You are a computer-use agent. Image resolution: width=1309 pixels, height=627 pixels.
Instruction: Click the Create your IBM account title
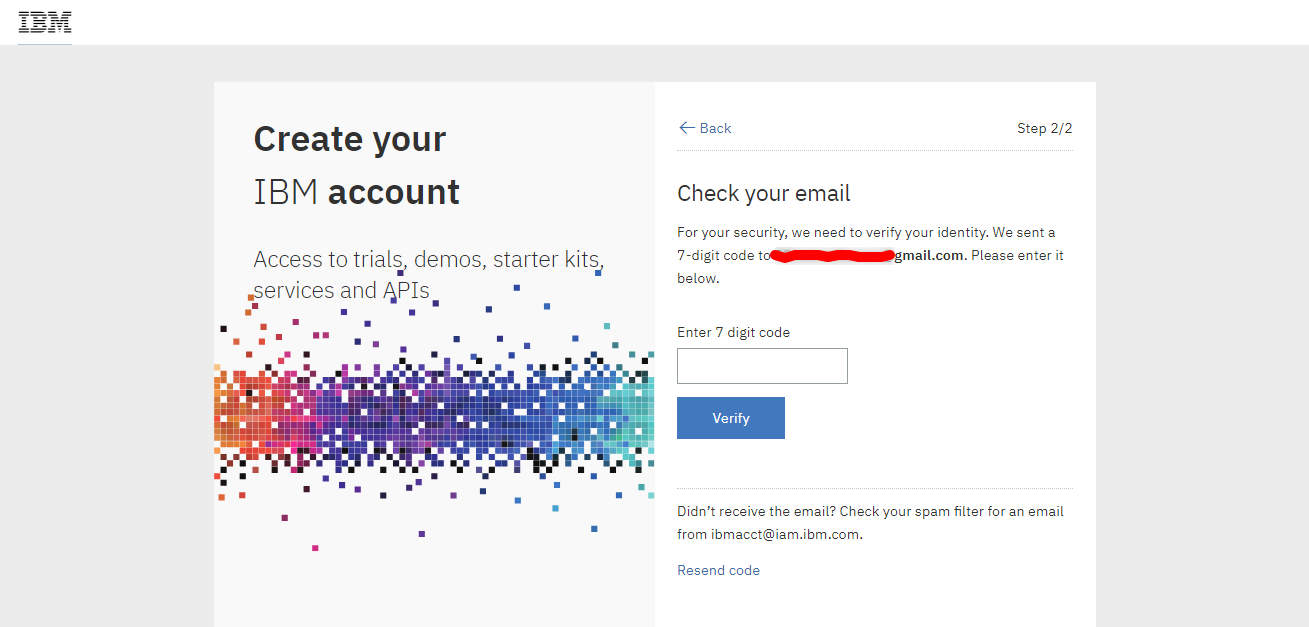coord(357,165)
